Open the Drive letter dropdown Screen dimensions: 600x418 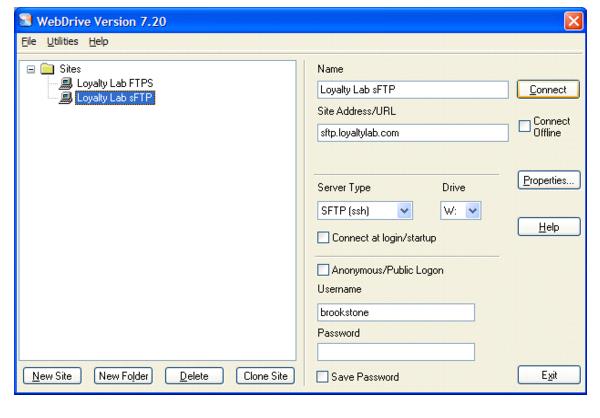coord(473,211)
